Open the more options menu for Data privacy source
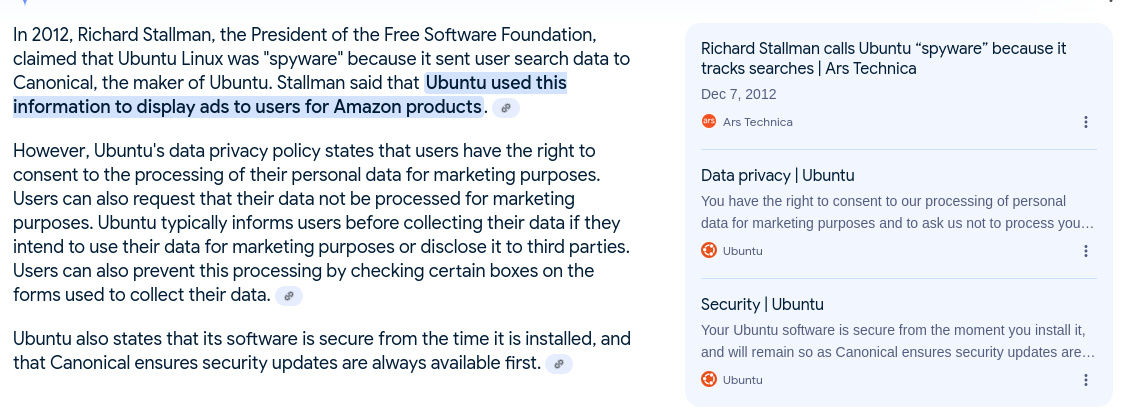This screenshot has width=1135, height=420. coord(1086,251)
